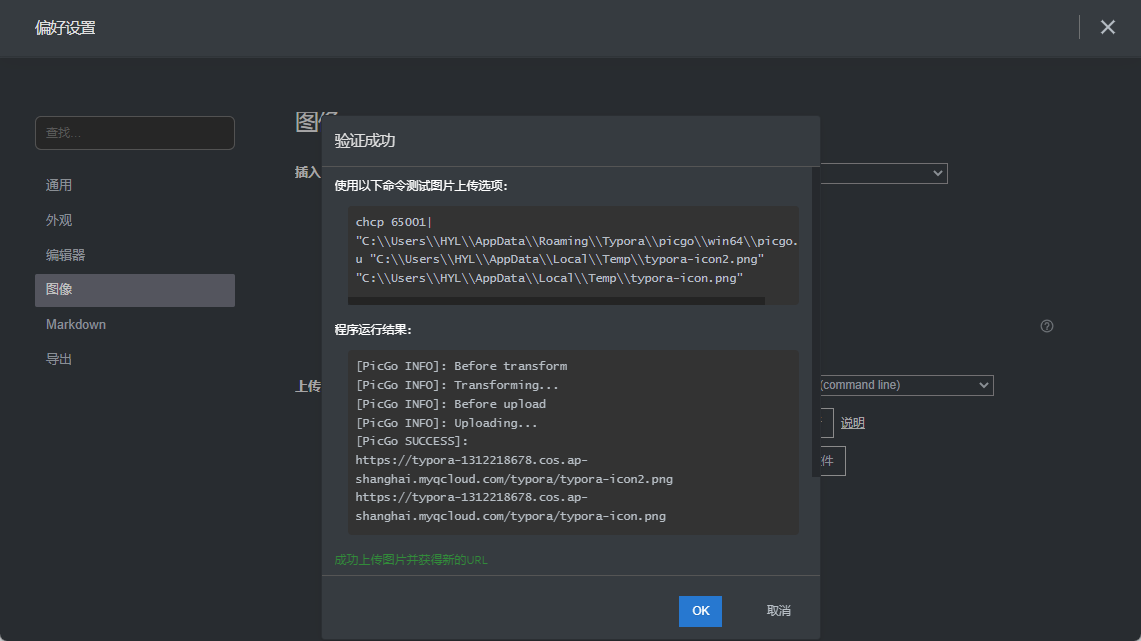Click the typora-icon2.png uploaded URL
The height and width of the screenshot is (641, 1141).
(514, 470)
